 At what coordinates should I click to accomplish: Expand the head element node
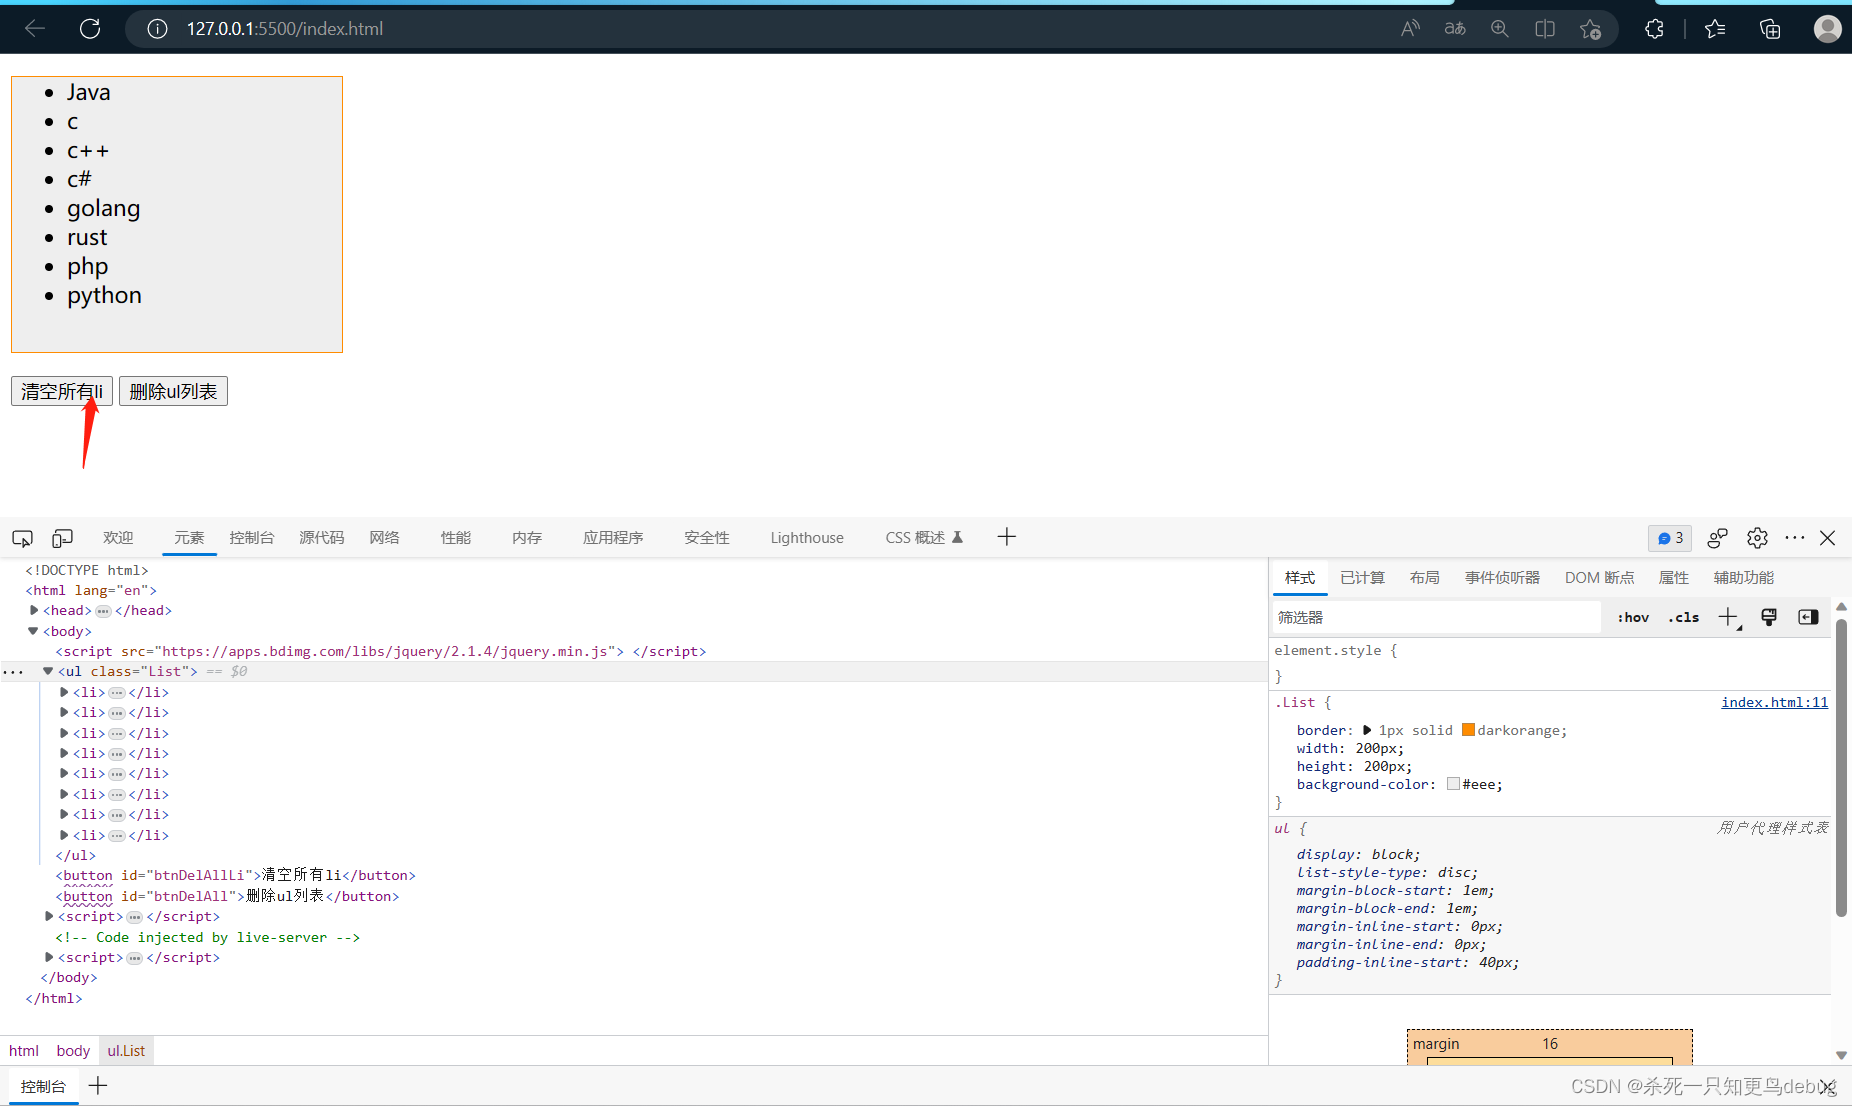point(34,610)
